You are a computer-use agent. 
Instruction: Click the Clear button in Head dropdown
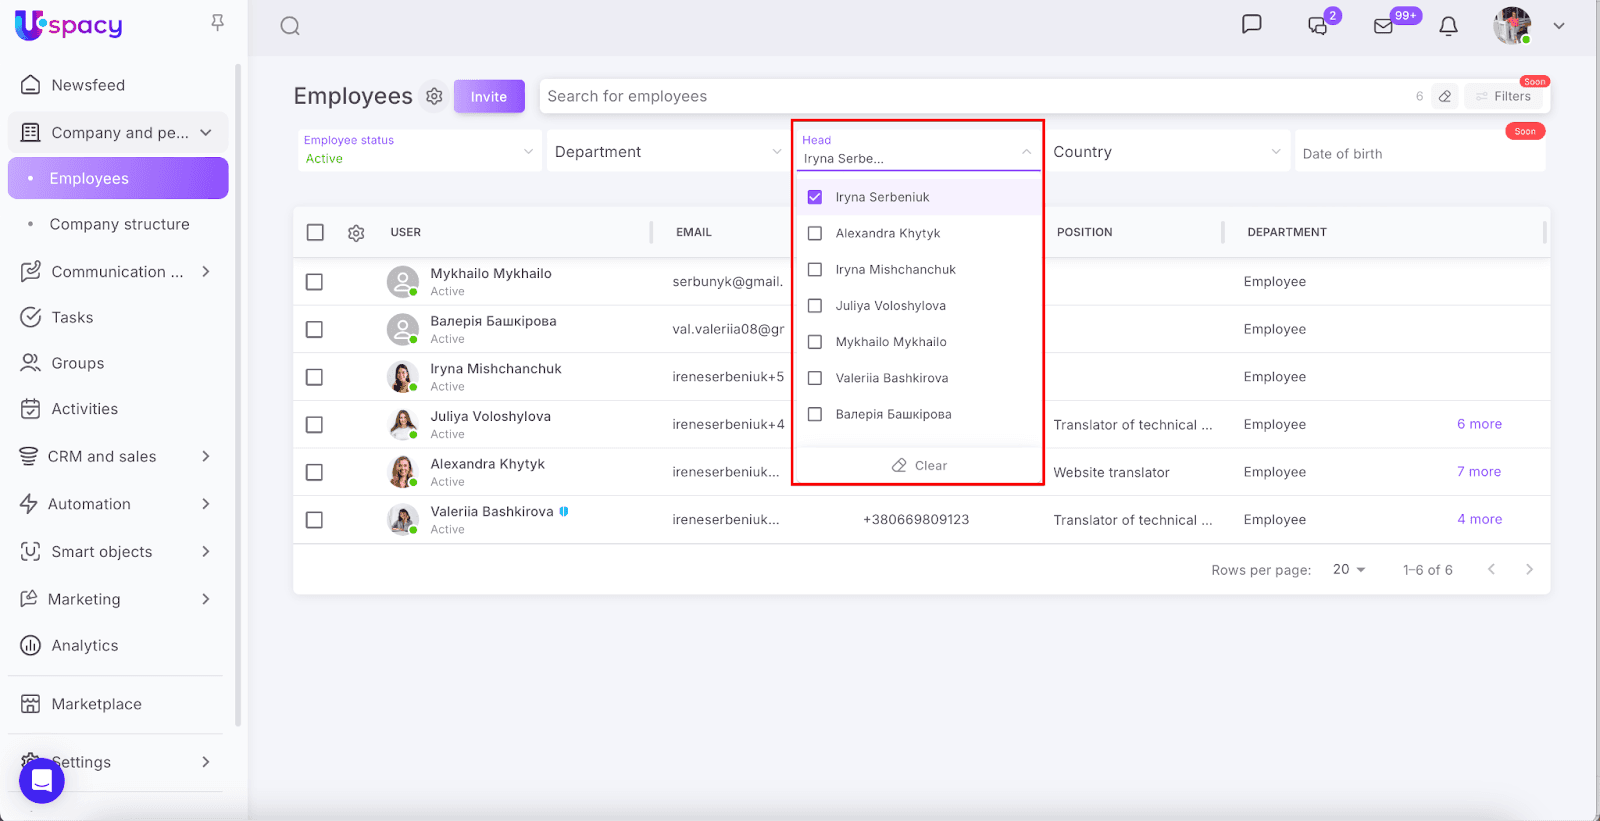[919, 465]
